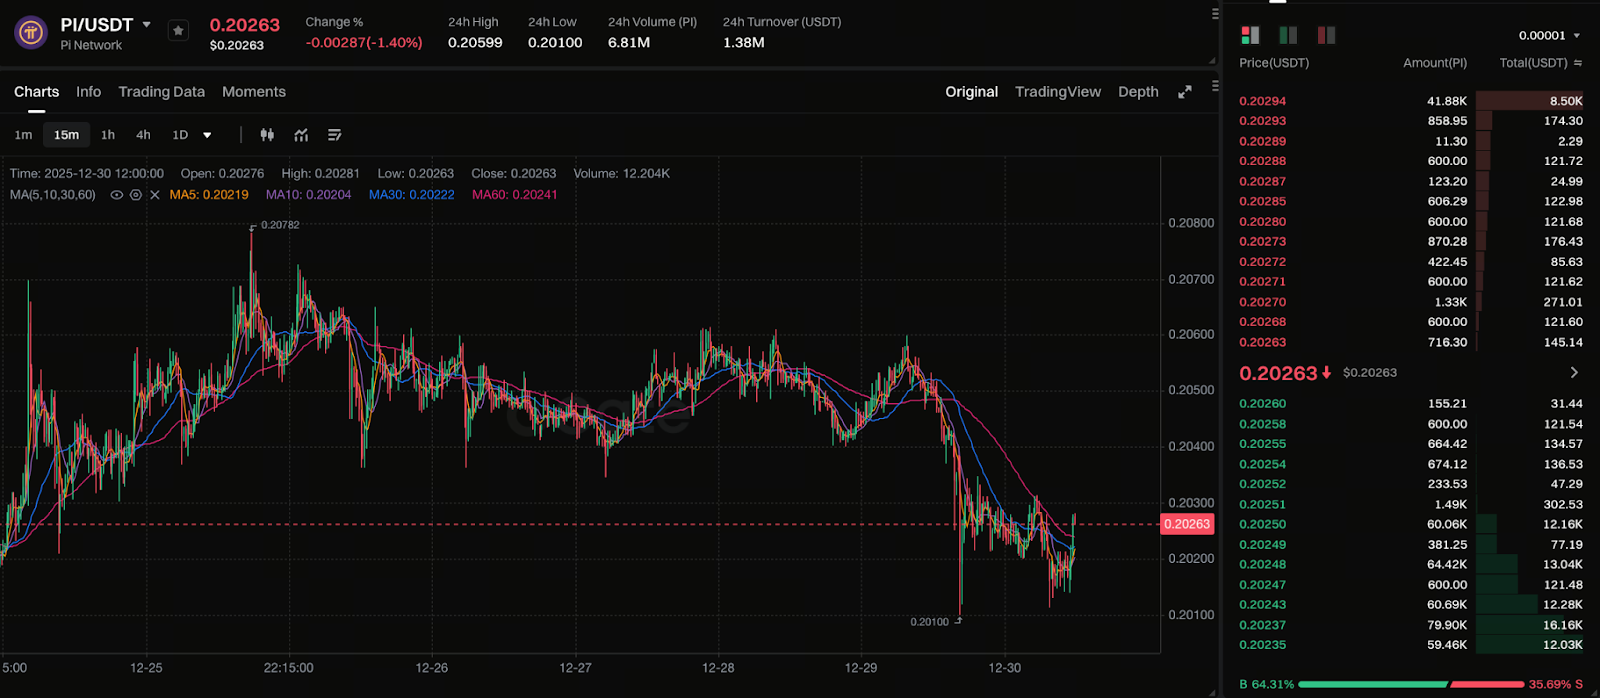Screen dimensions: 1600x698
Task: Toggle MA indicator visibility eye
Action: tap(117, 195)
